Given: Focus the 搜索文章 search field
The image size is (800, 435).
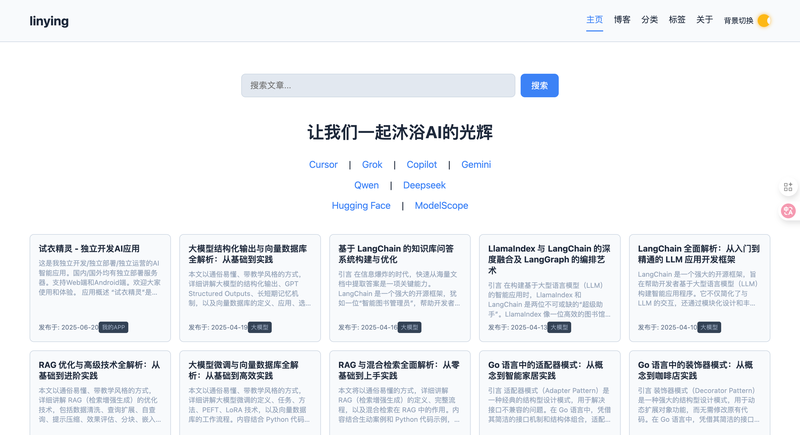Looking at the screenshot, I should click(x=378, y=85).
